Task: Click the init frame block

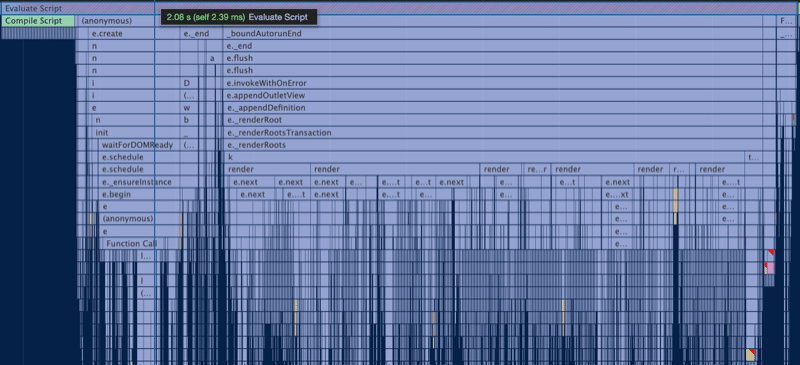Action: pyautogui.click(x=136, y=133)
